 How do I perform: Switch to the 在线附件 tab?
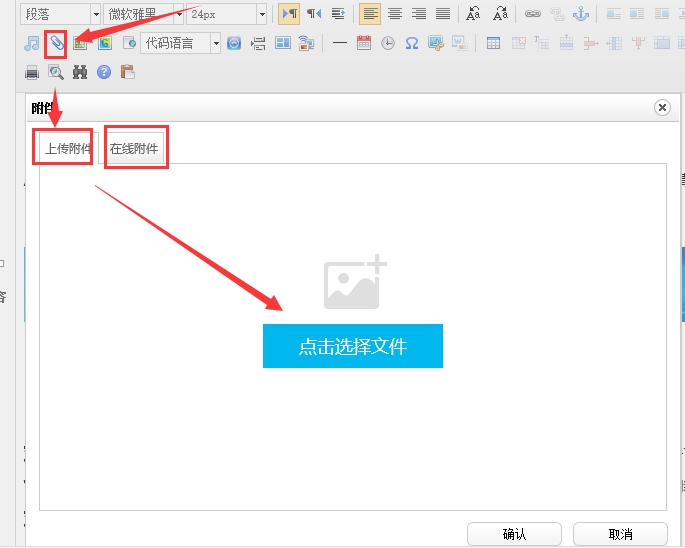pos(134,148)
